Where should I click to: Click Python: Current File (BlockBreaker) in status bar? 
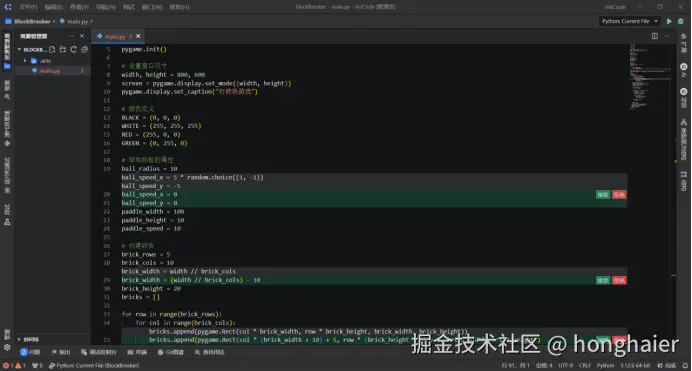coord(94,366)
